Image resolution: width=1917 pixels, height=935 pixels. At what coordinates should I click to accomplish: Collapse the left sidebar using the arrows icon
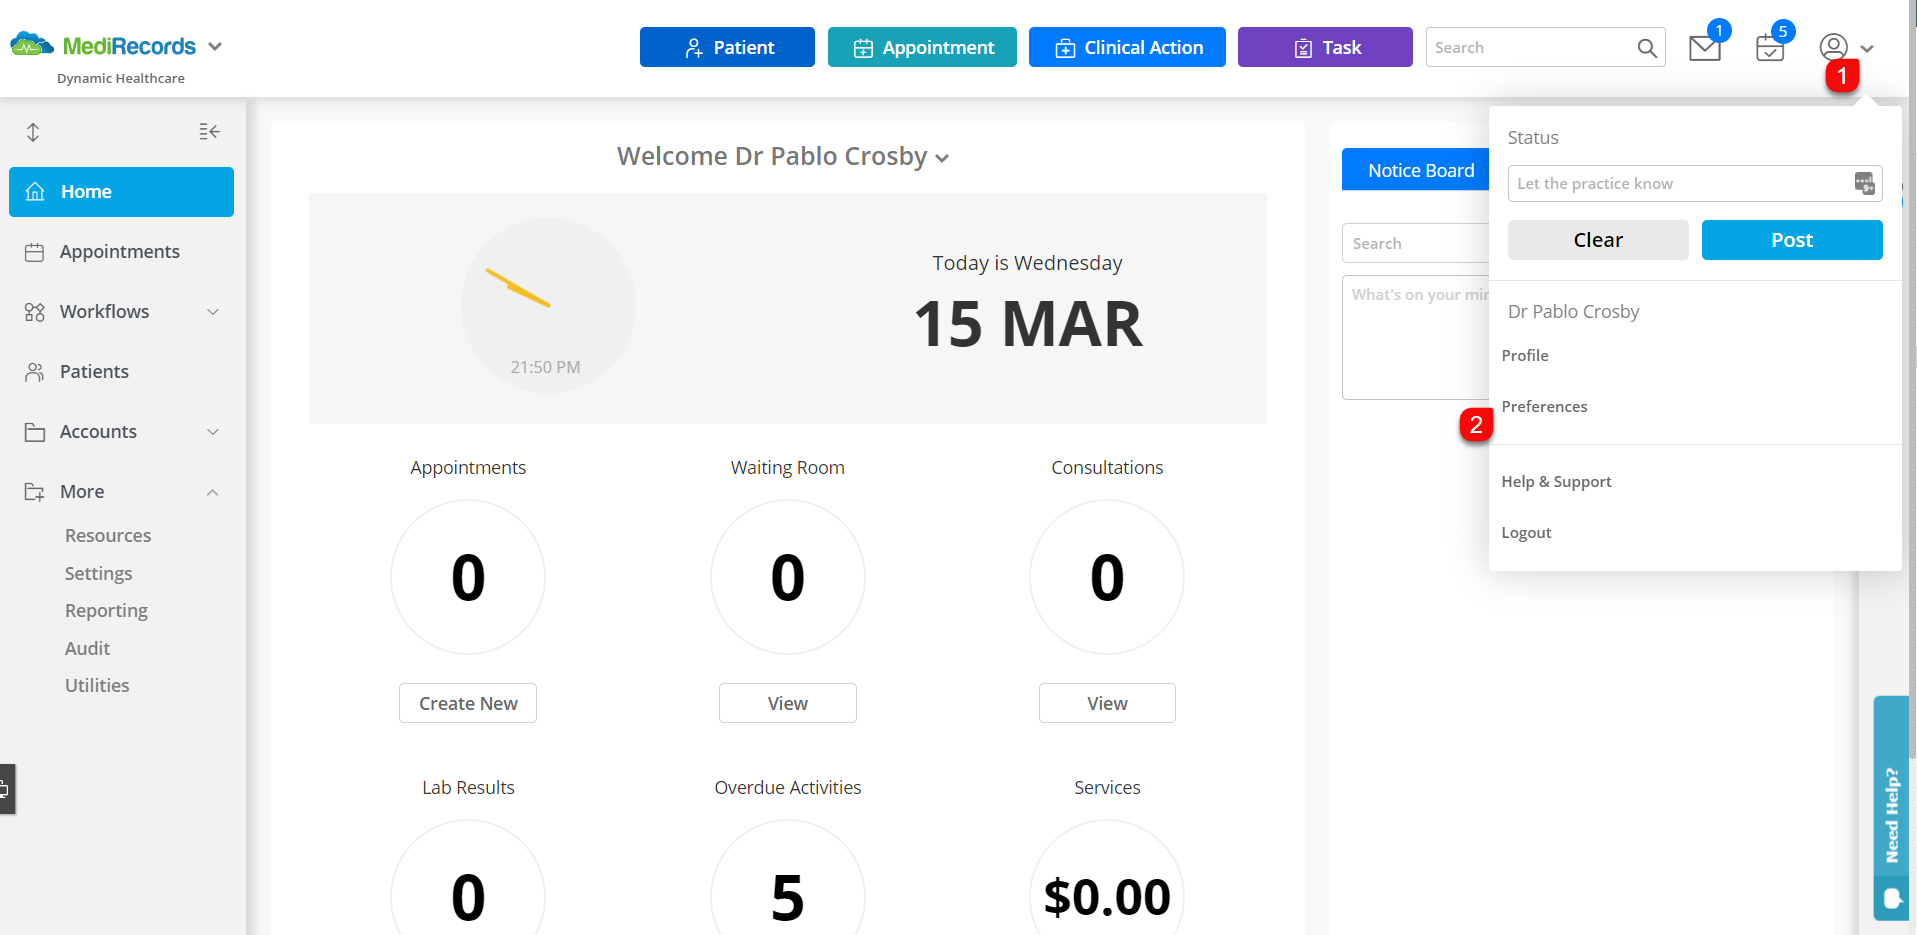tap(209, 131)
